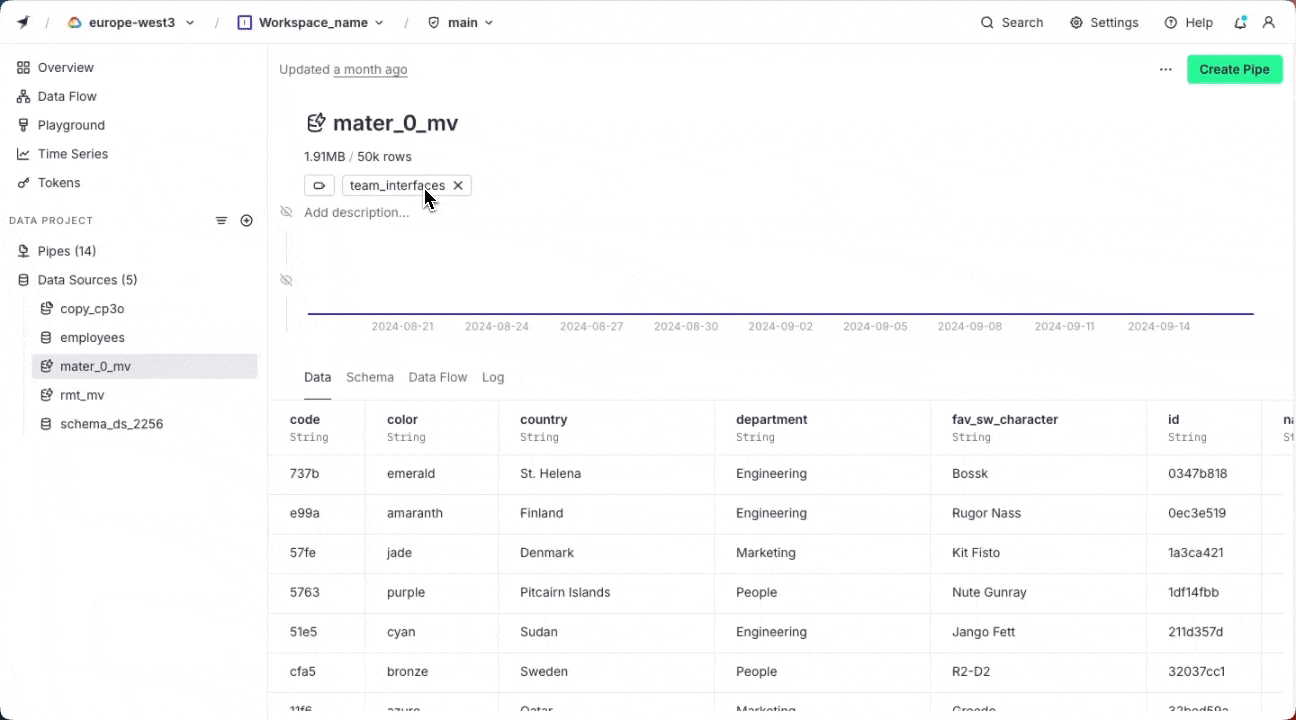The height and width of the screenshot is (720, 1296).
Task: Open Playground in the sidebar
Action: (x=71, y=125)
